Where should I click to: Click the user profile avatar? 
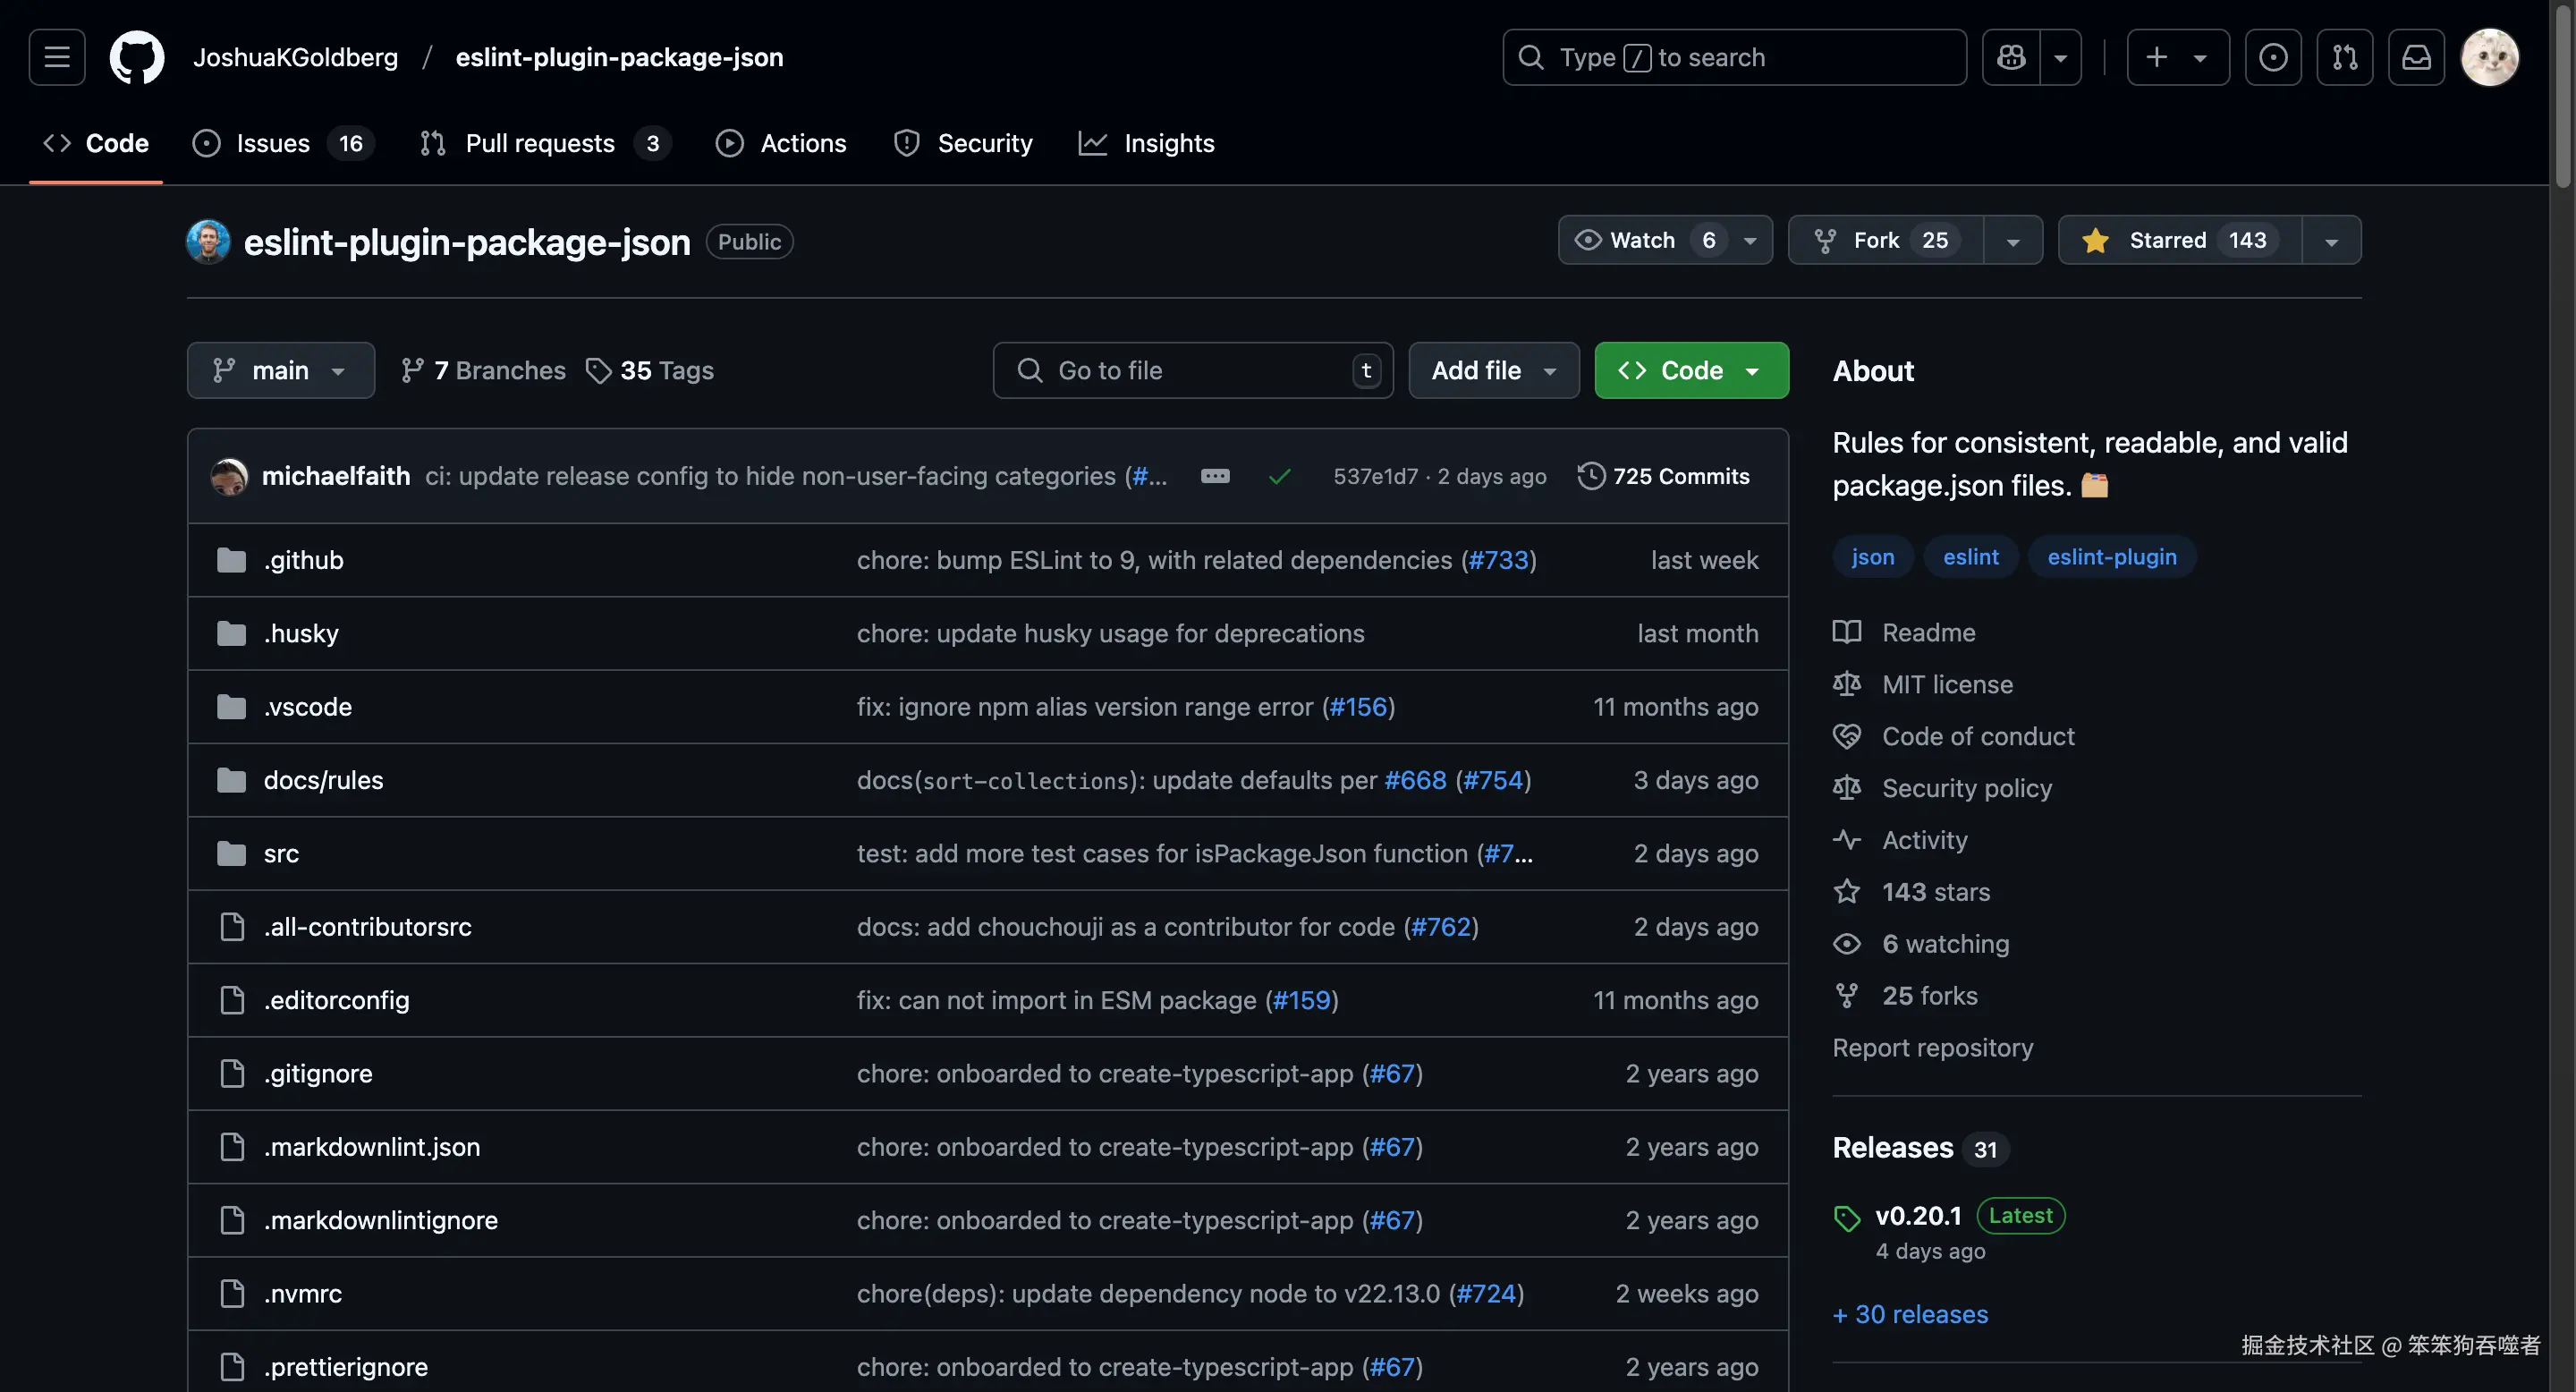coord(2489,57)
